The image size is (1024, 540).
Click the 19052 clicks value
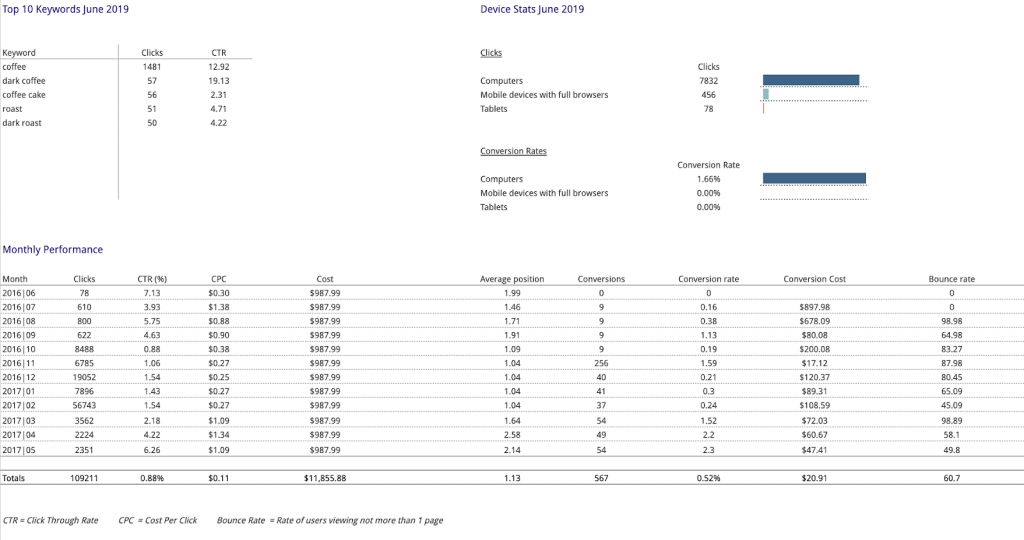pos(84,377)
